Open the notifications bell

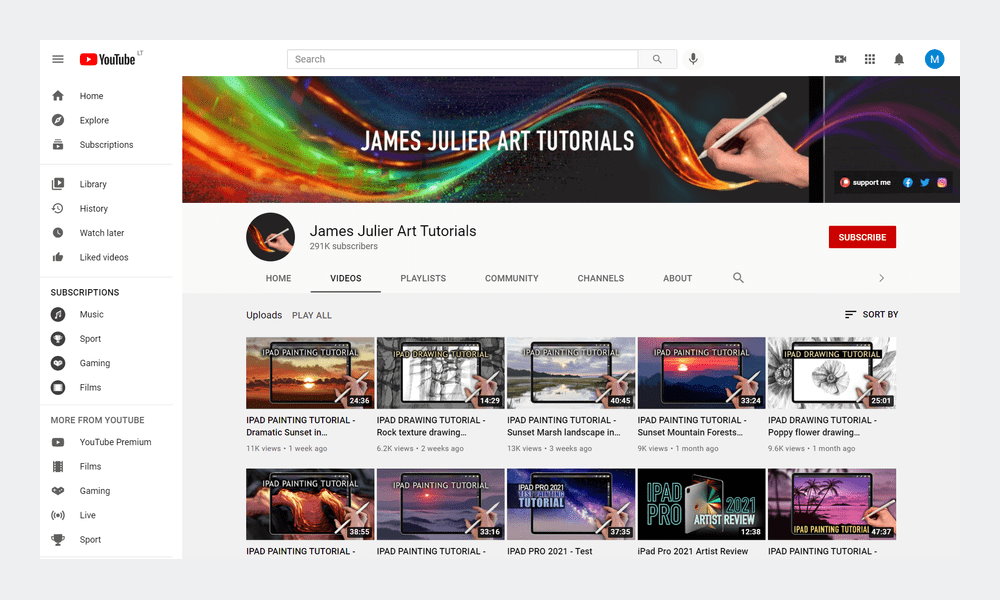pyautogui.click(x=899, y=59)
